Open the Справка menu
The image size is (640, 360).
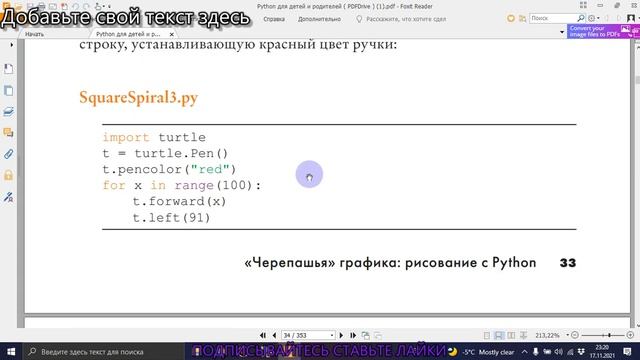click(274, 19)
